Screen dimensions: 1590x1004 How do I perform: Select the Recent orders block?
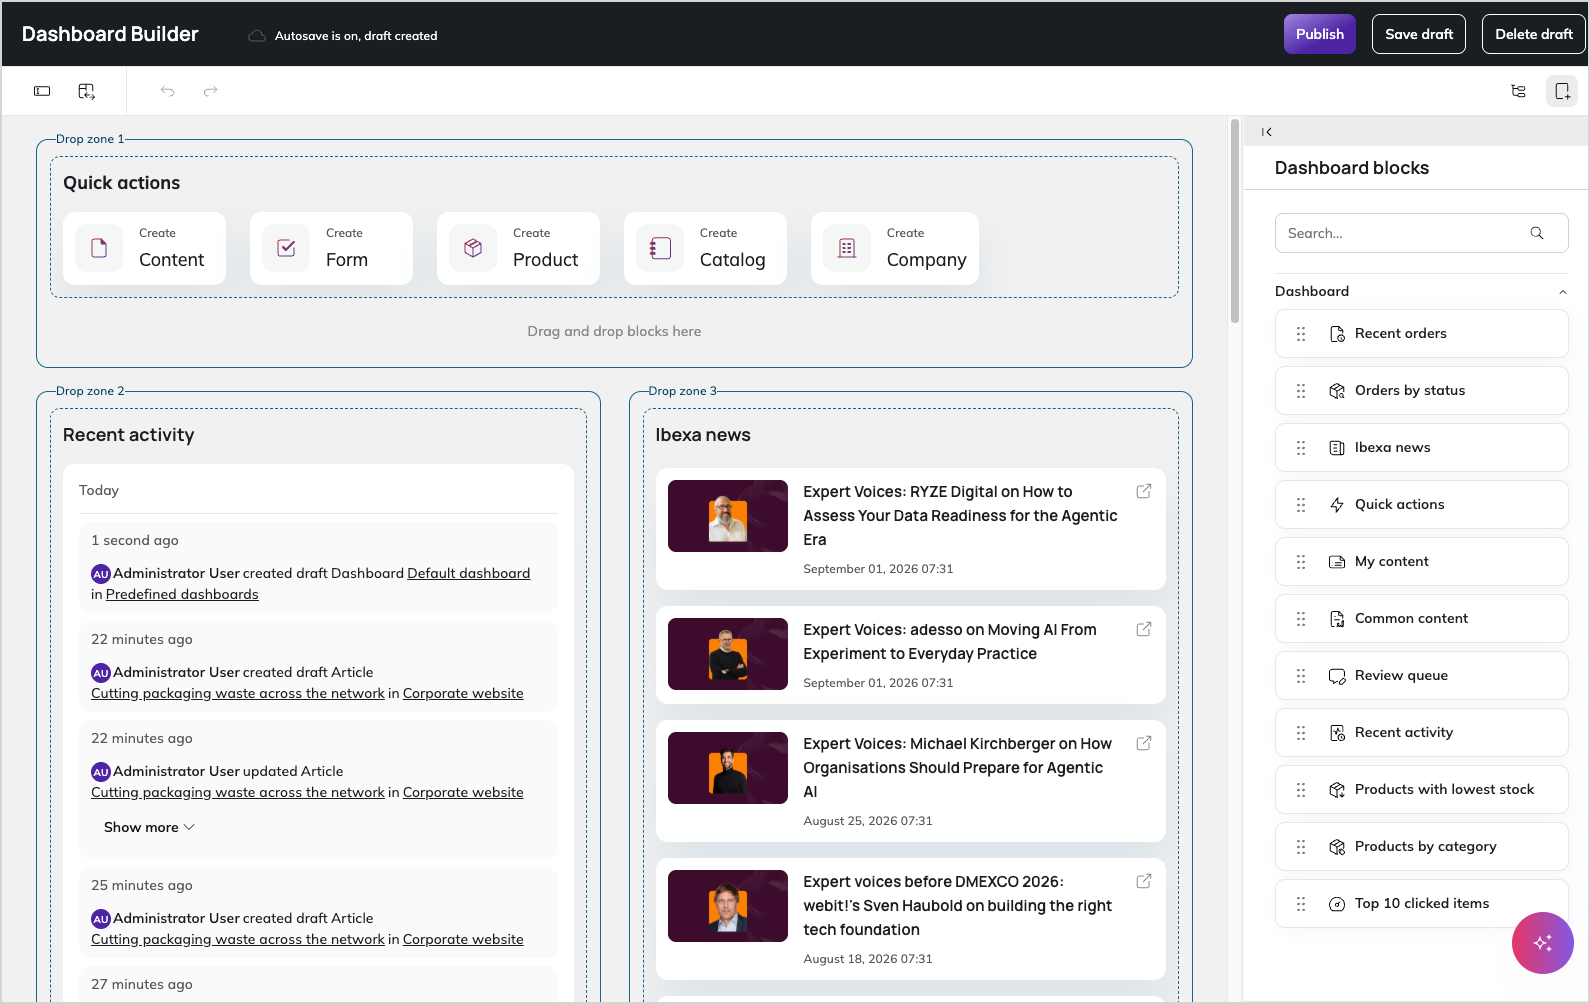click(1421, 333)
